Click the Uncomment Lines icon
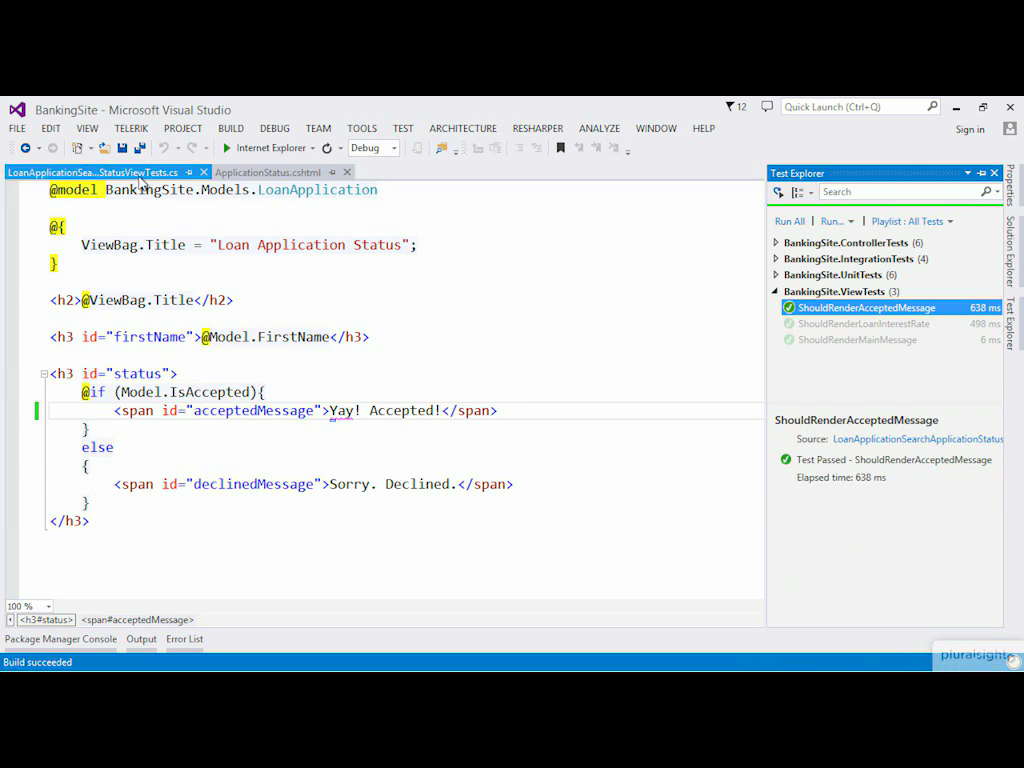The height and width of the screenshot is (768, 1024). (537, 148)
